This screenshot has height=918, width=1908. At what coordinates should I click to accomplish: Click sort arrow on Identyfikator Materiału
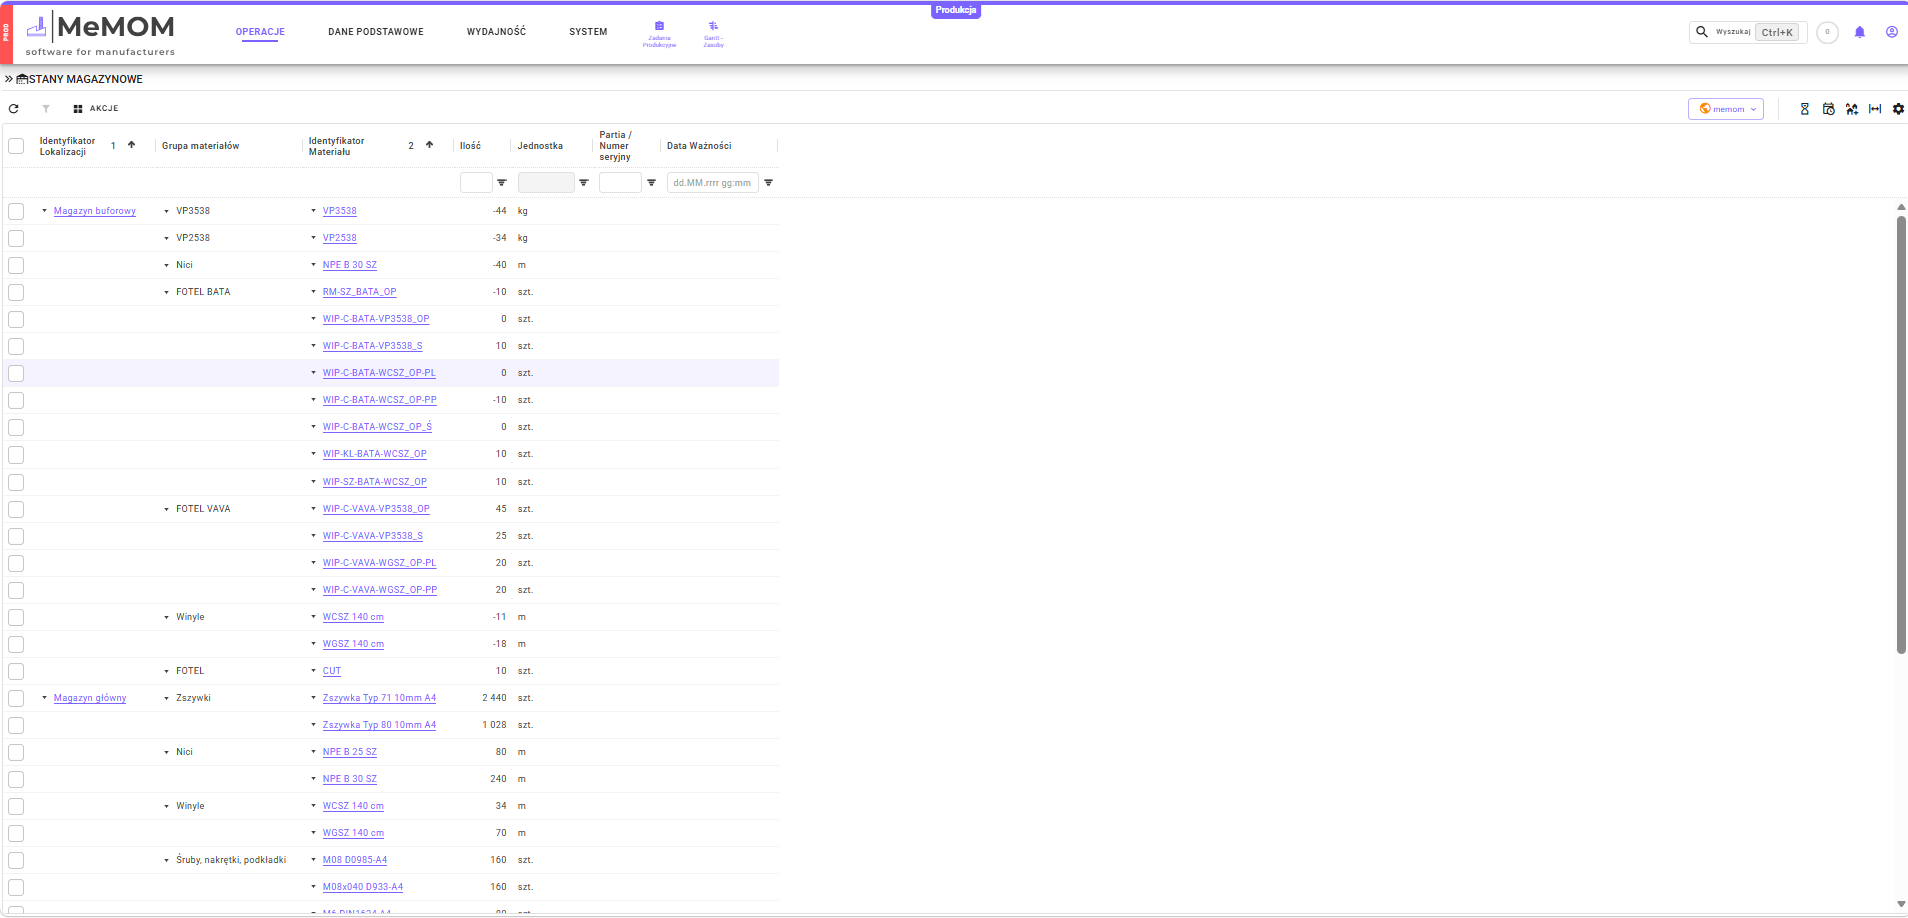430,145
